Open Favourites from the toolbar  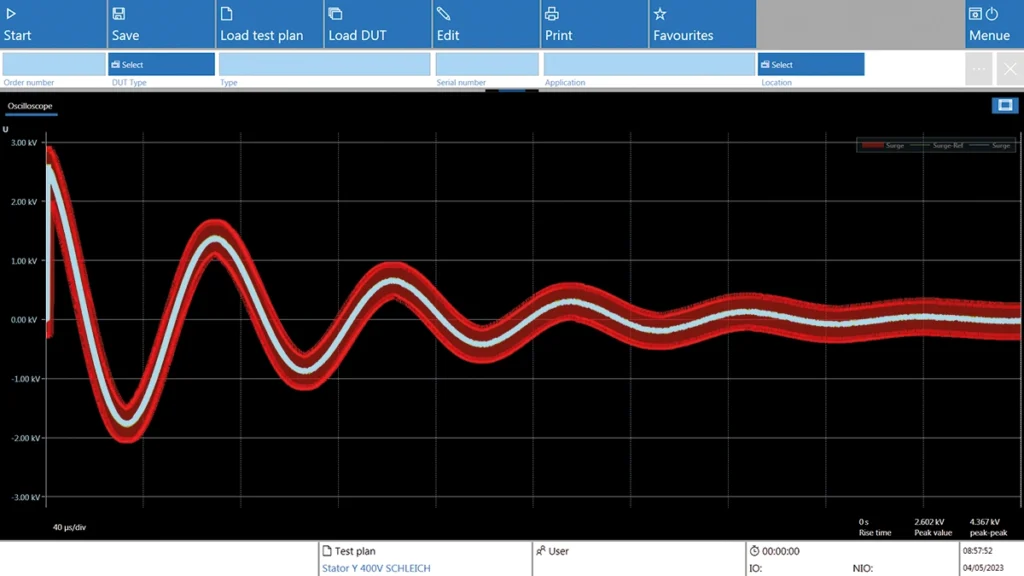702,24
